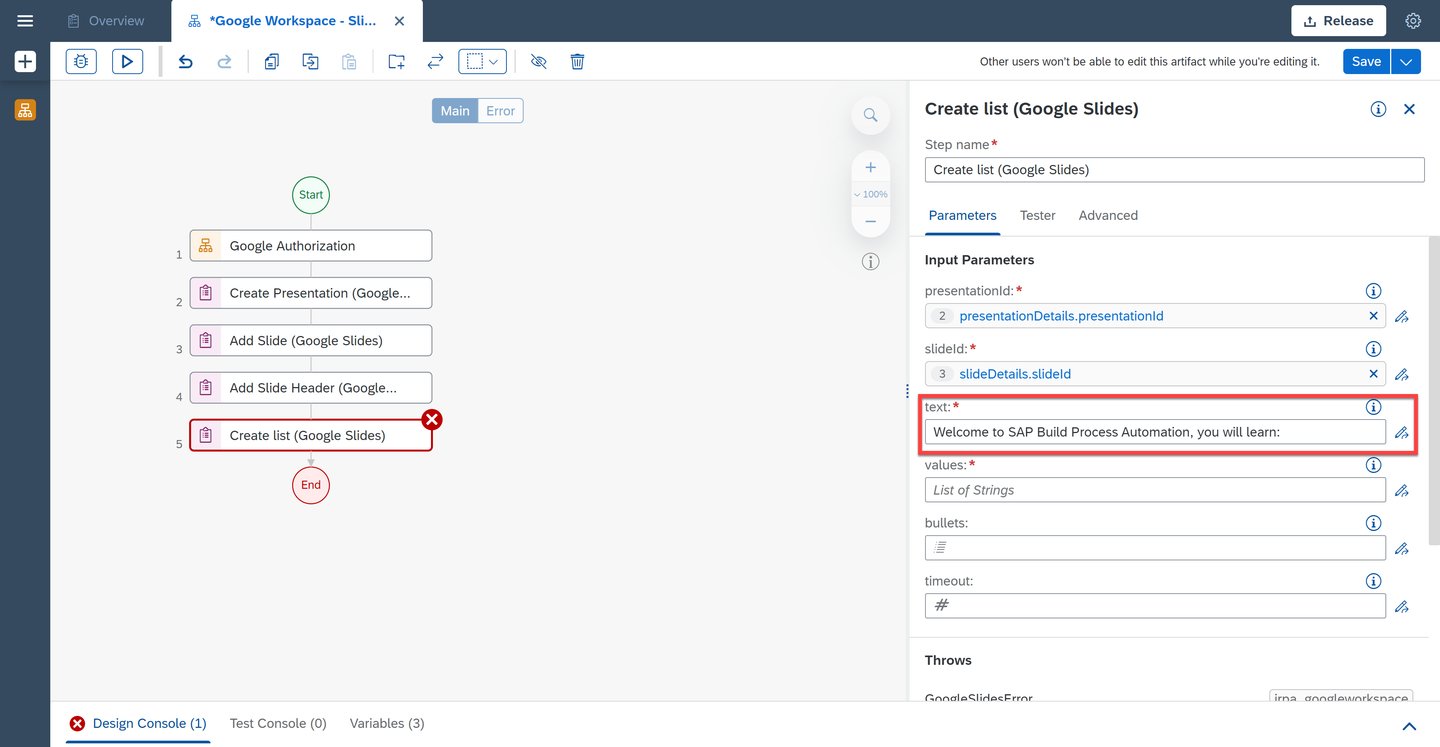Undo the last action

click(185, 62)
